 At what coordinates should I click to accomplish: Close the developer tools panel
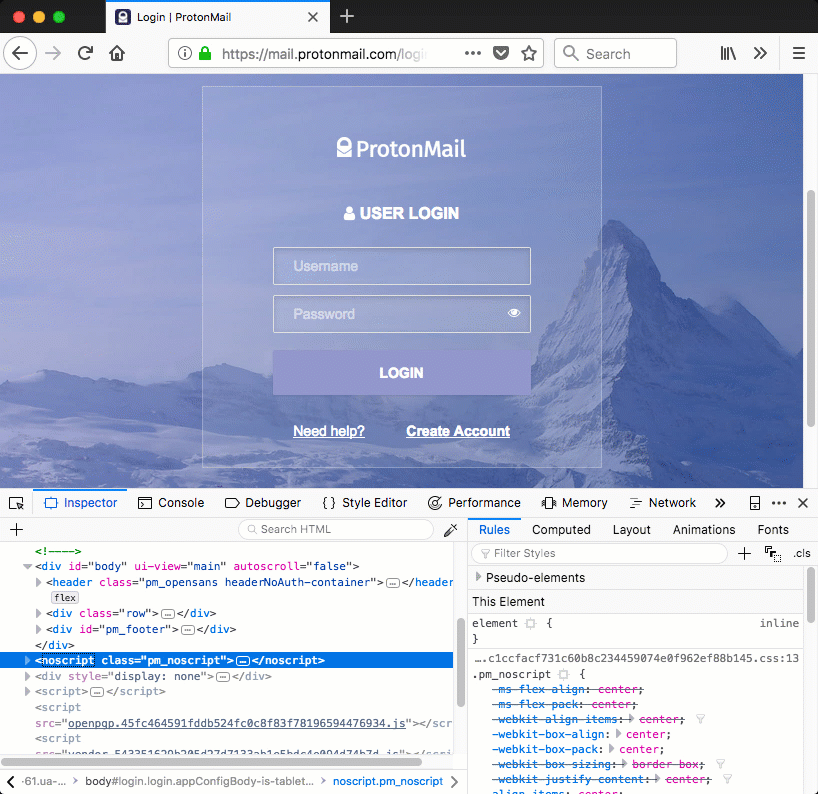tap(803, 503)
